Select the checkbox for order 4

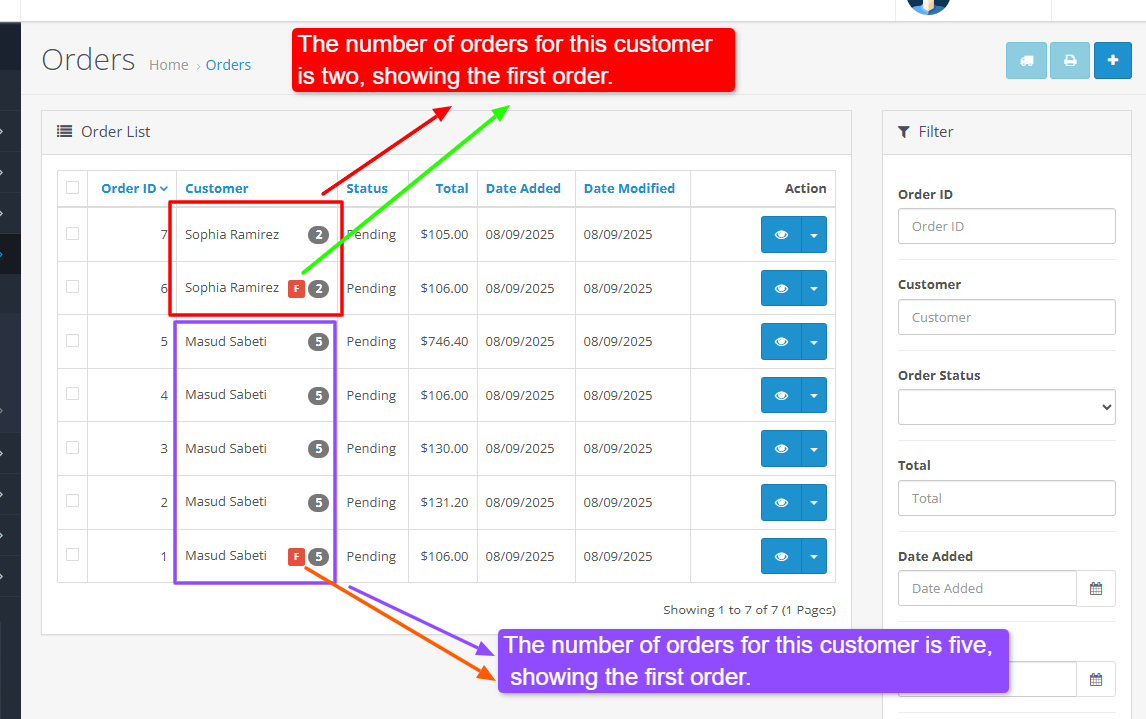72,394
